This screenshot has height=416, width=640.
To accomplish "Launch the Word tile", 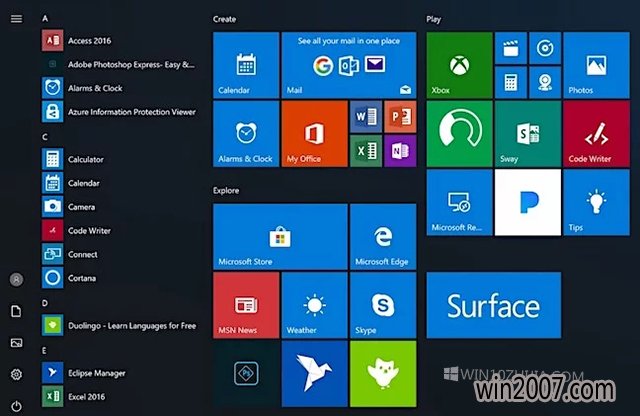I will click(x=366, y=117).
